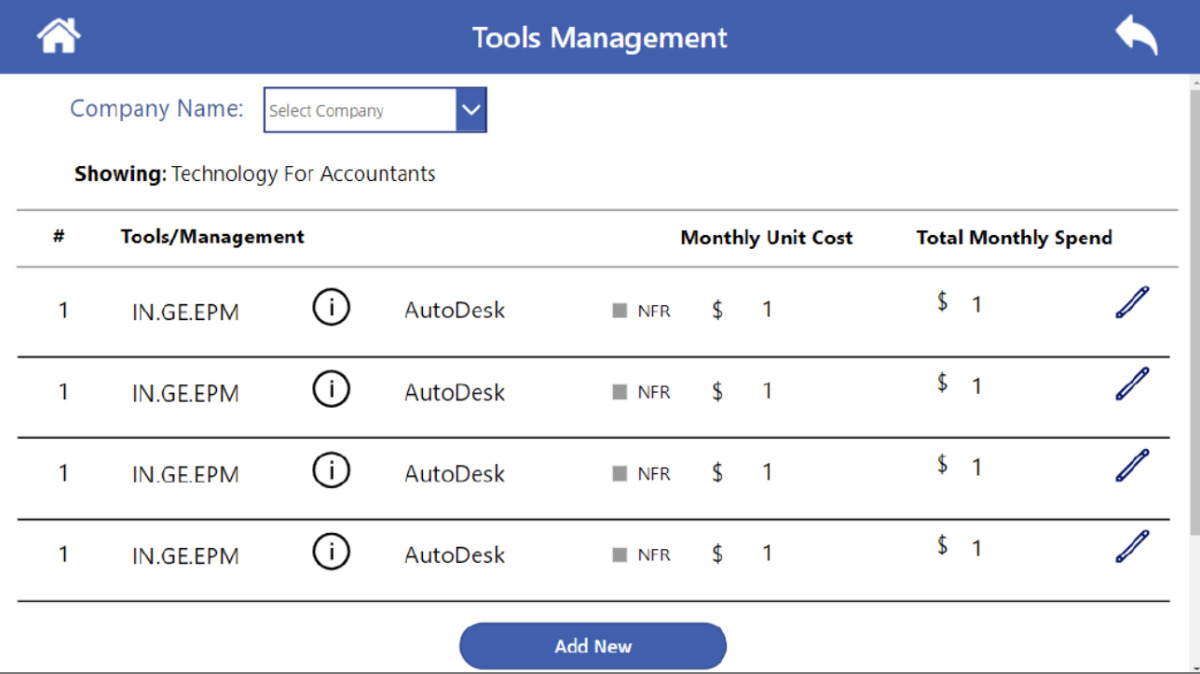
Task: Click the Home icon in the header
Action: click(58, 35)
